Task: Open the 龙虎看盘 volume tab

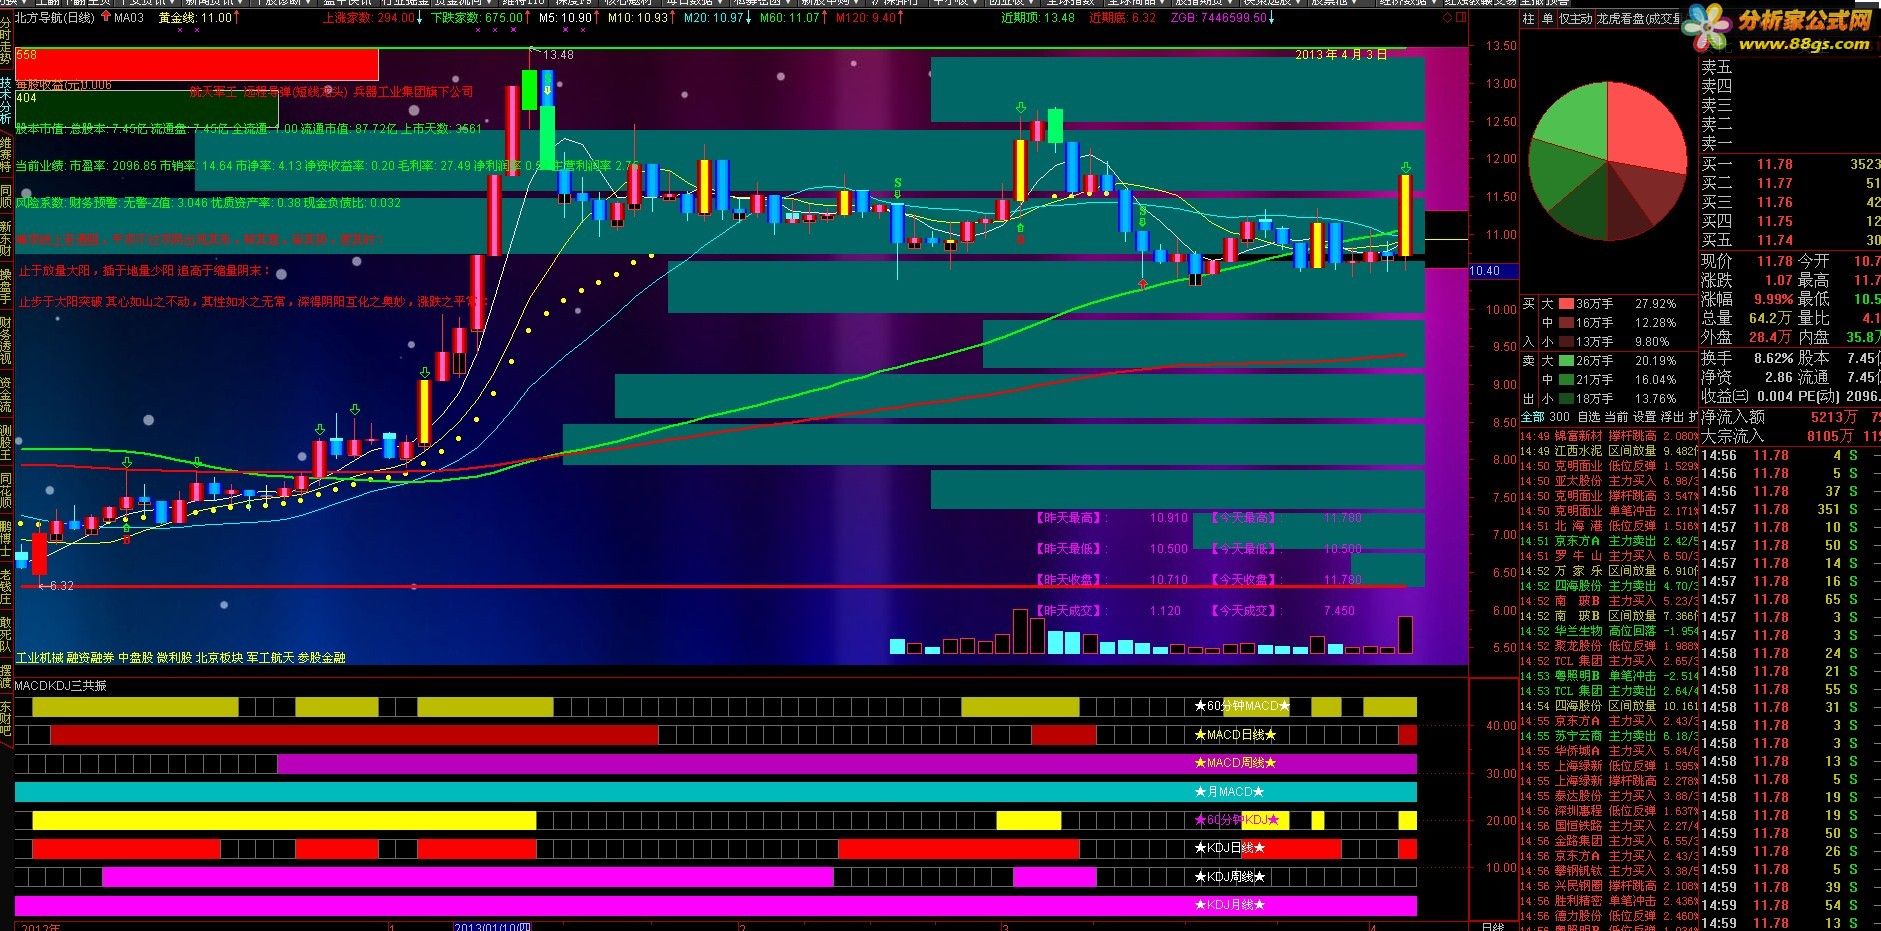Action: pyautogui.click(x=1638, y=19)
